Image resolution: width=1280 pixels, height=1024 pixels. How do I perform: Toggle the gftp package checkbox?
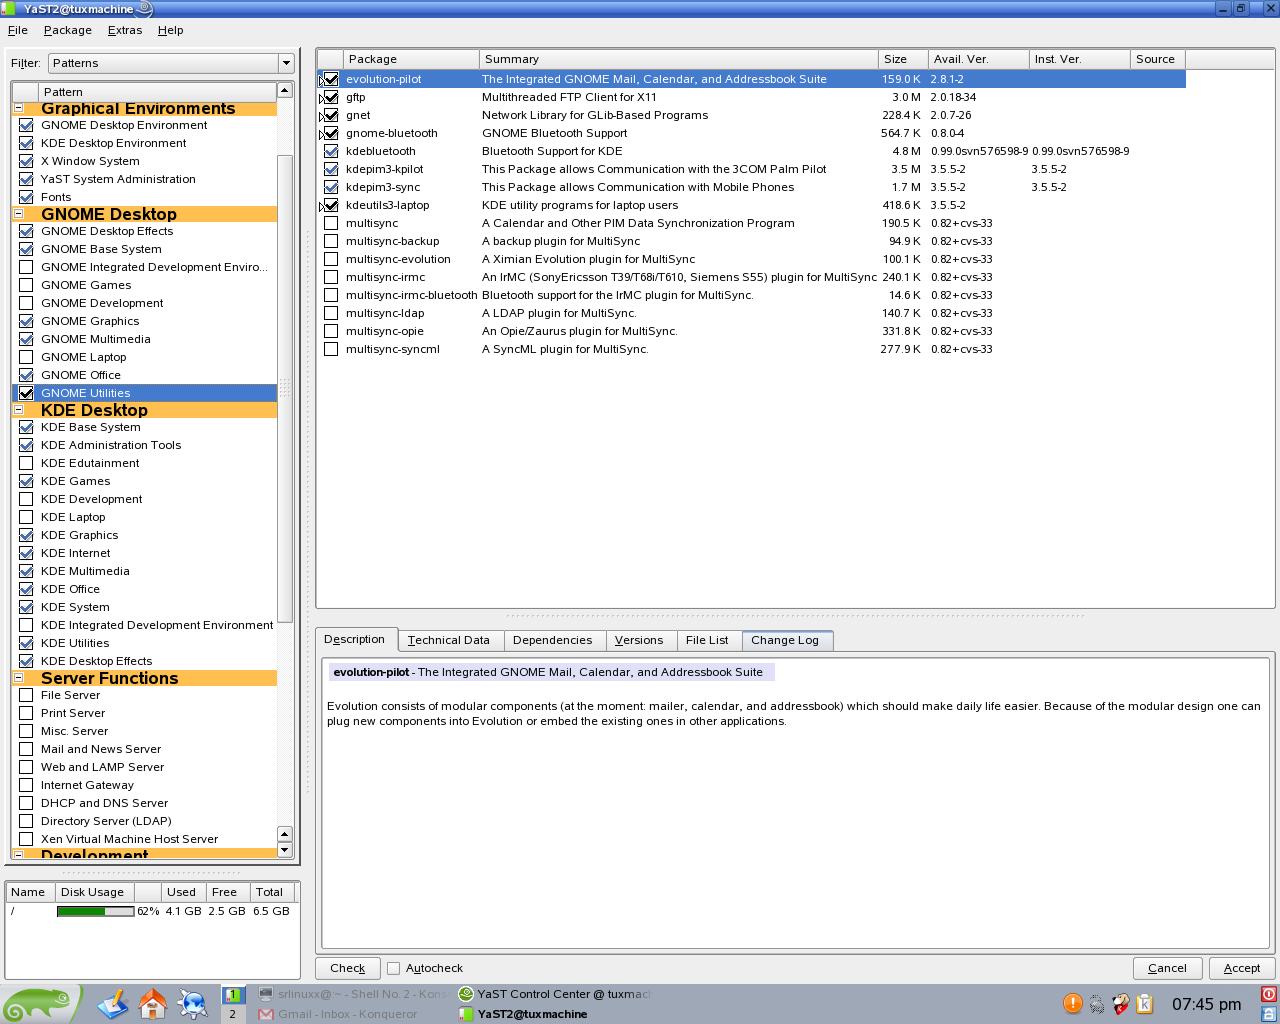[x=331, y=97]
